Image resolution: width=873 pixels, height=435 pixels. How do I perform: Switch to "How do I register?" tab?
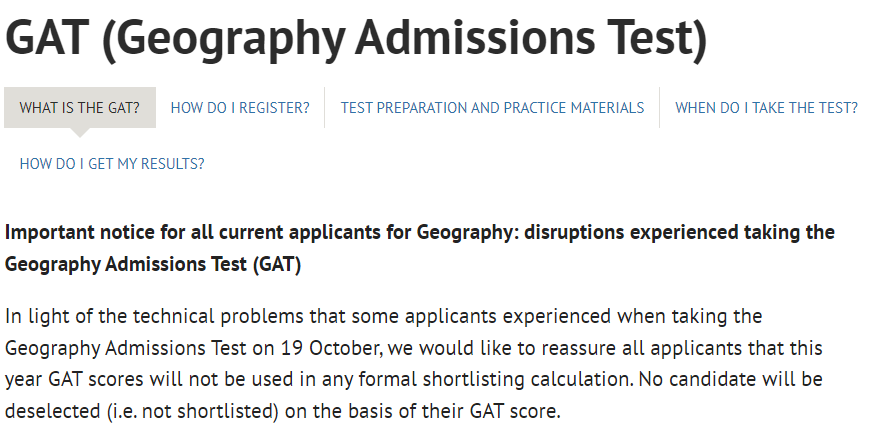(x=240, y=108)
